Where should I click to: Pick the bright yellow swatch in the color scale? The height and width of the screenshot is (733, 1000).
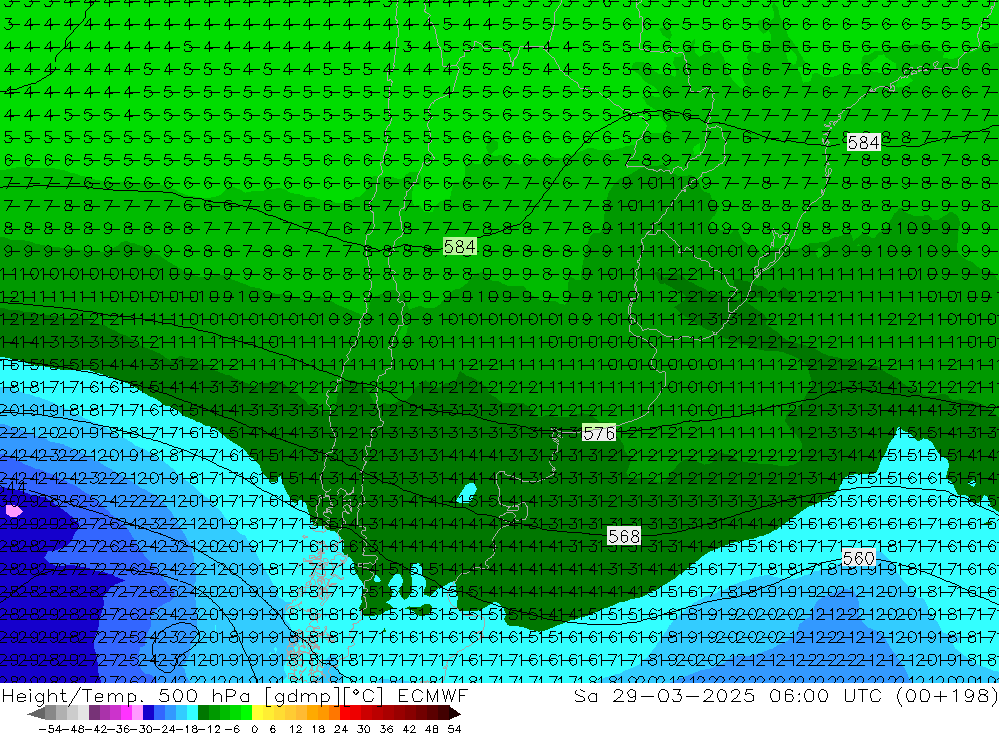tap(258, 714)
